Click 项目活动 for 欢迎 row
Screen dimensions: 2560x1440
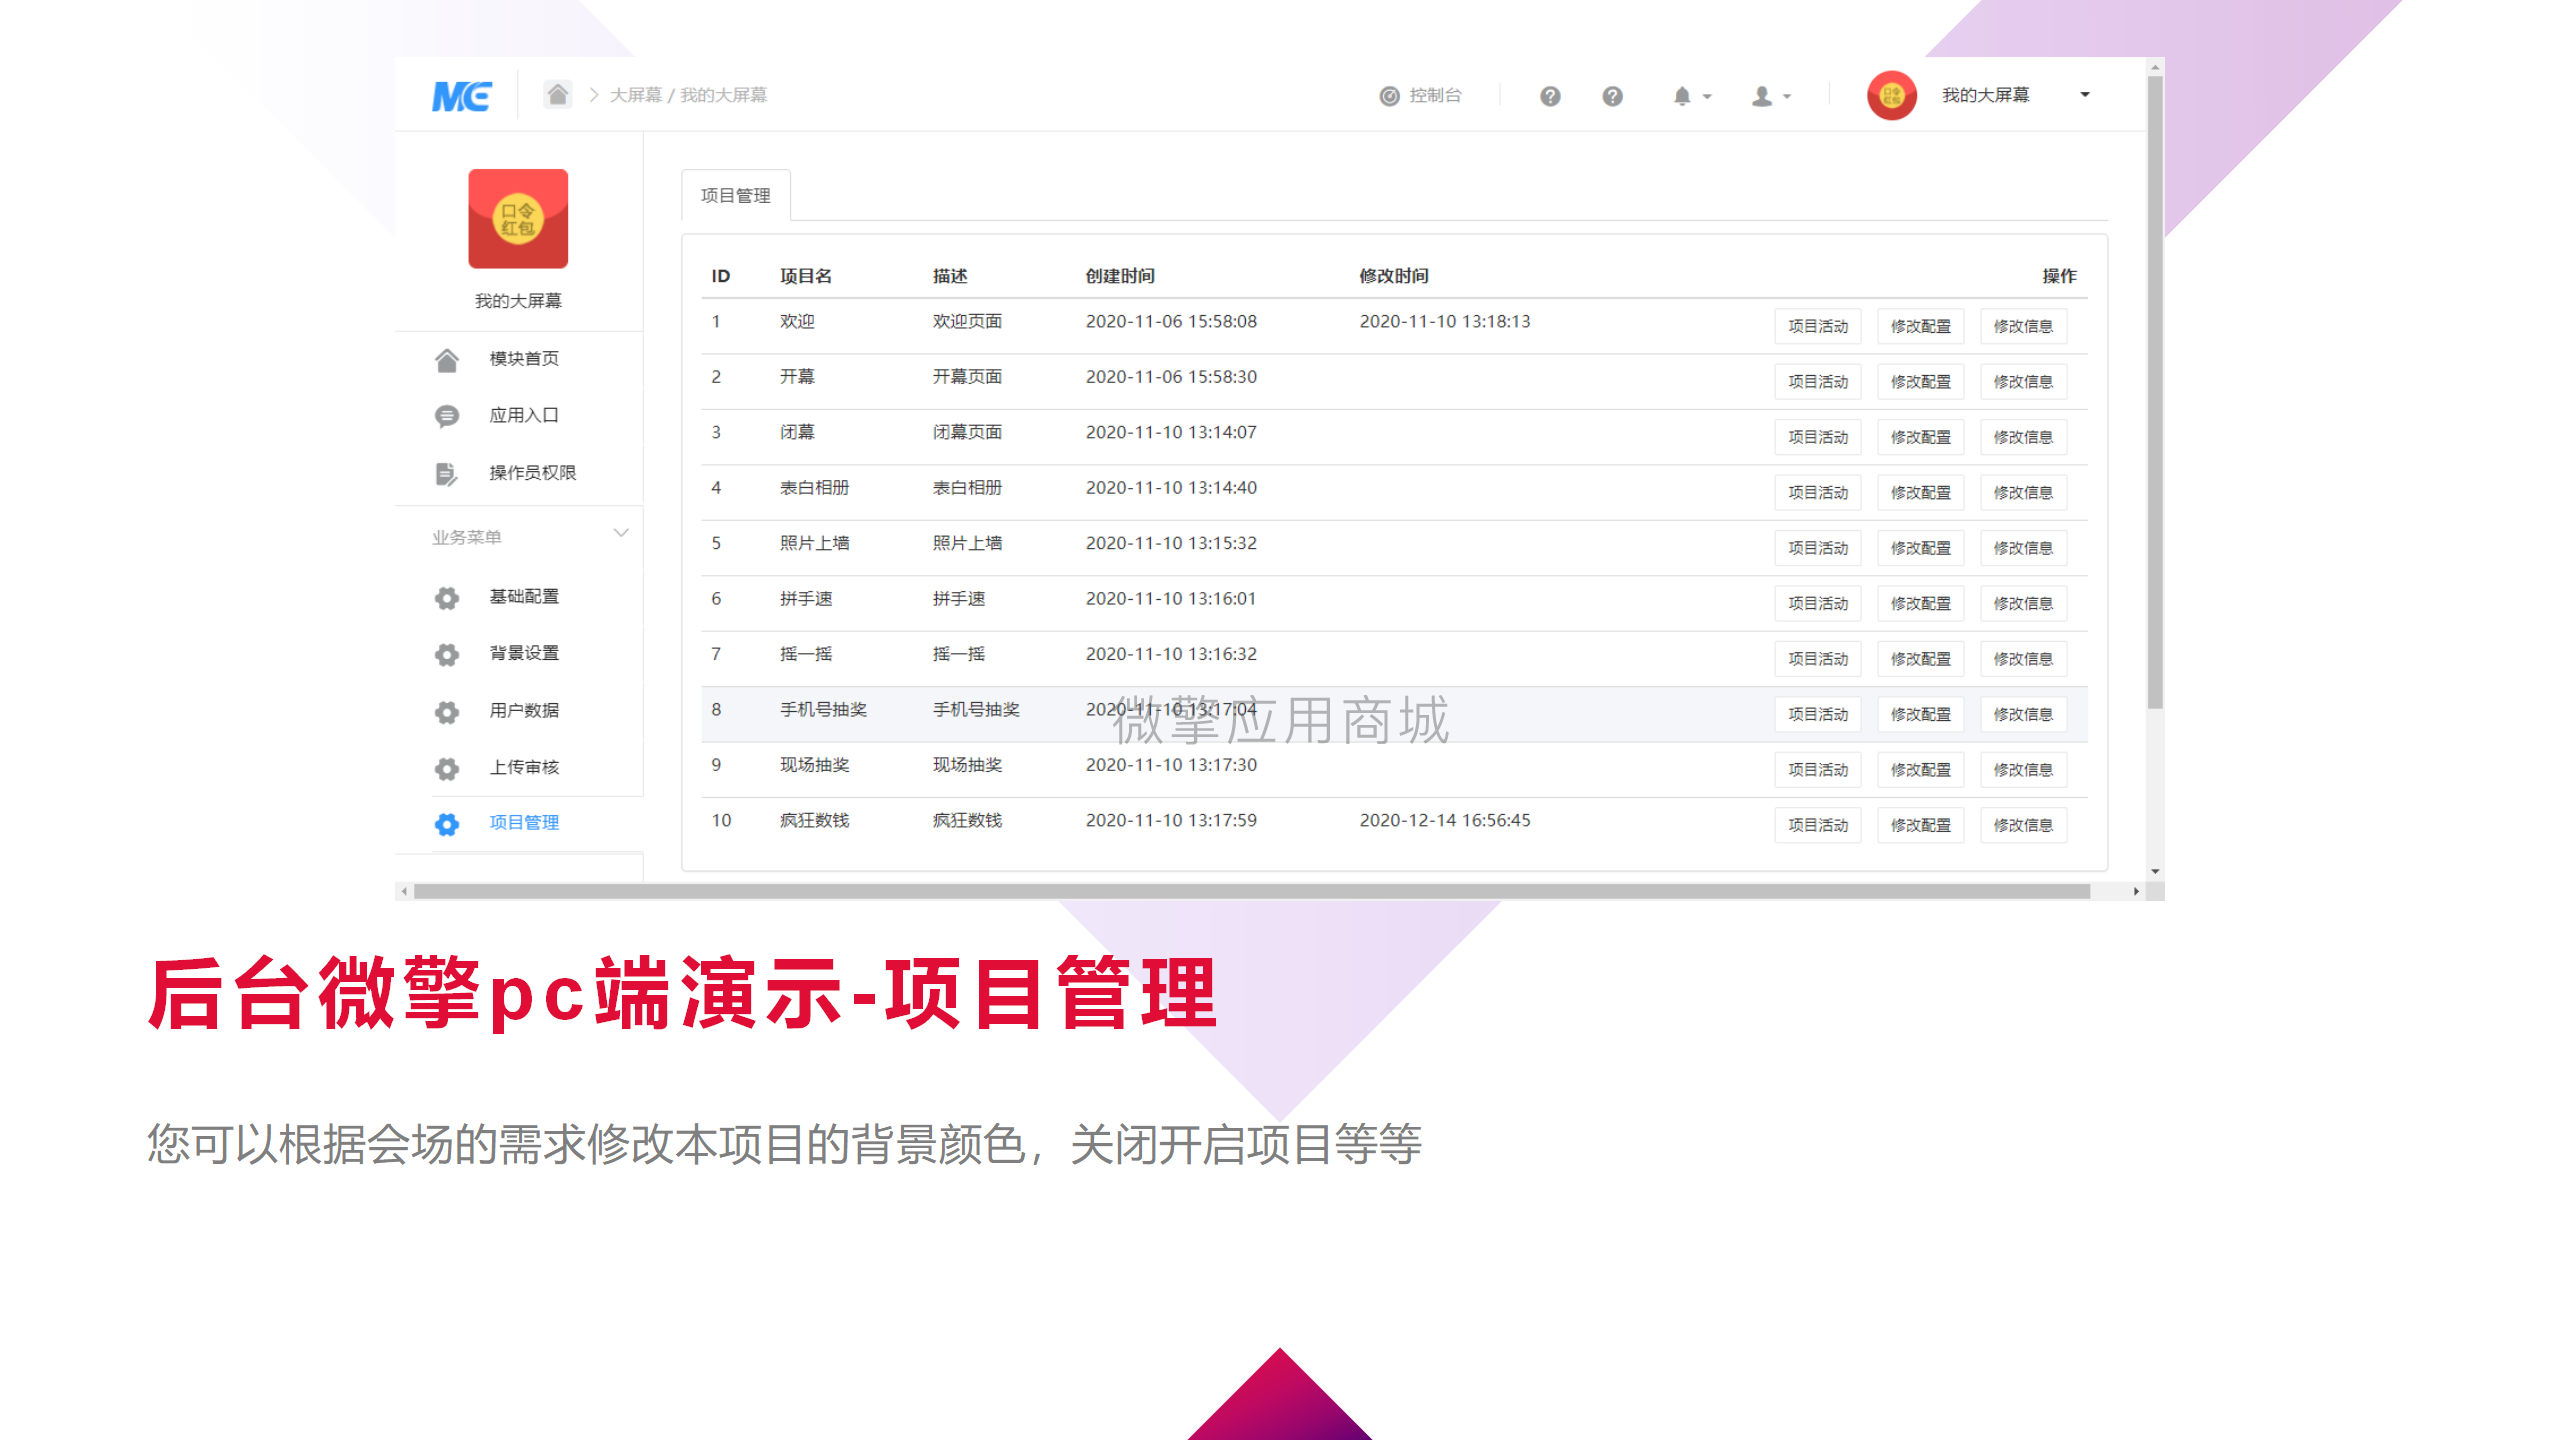coord(1818,326)
